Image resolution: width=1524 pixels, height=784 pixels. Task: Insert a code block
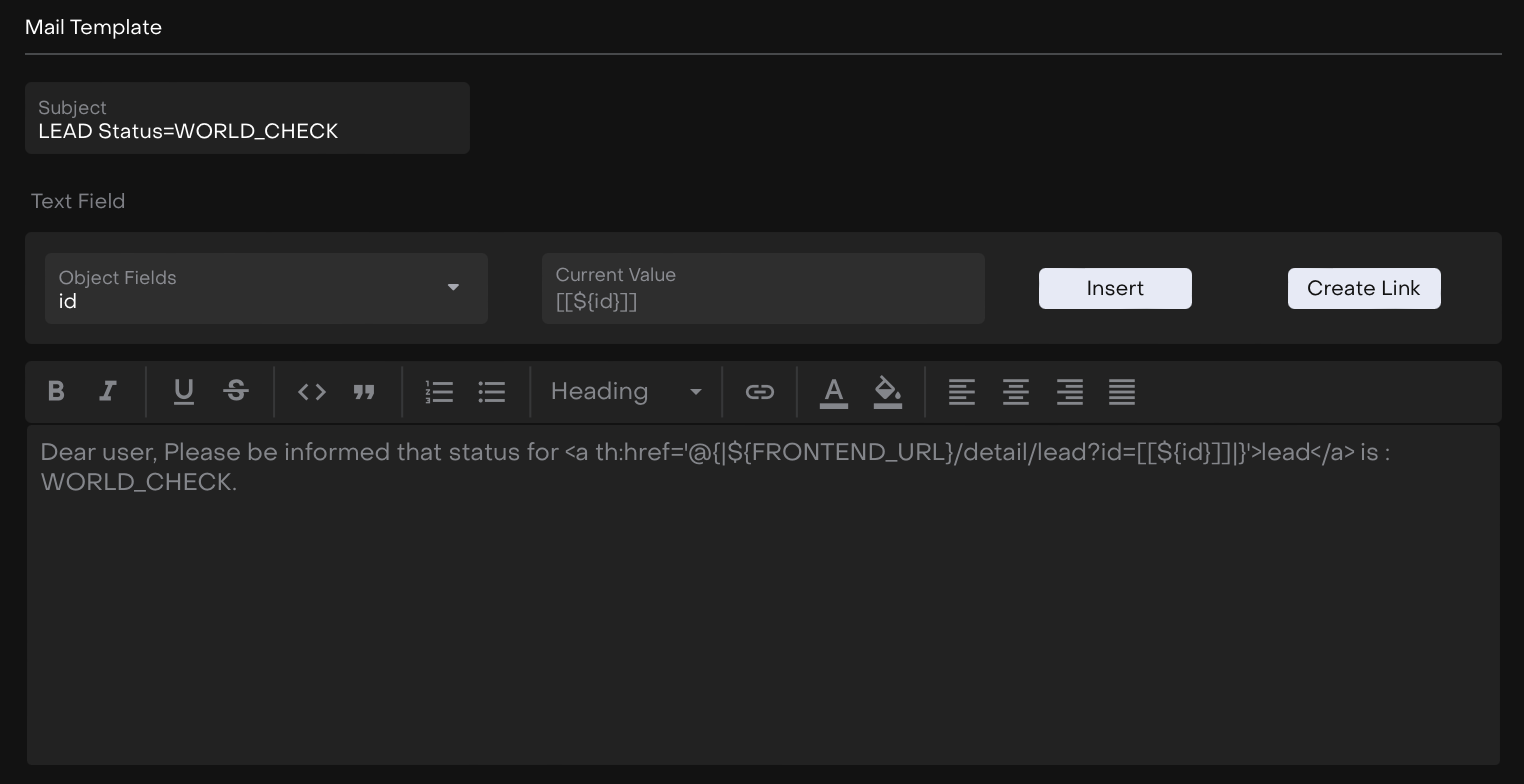312,392
